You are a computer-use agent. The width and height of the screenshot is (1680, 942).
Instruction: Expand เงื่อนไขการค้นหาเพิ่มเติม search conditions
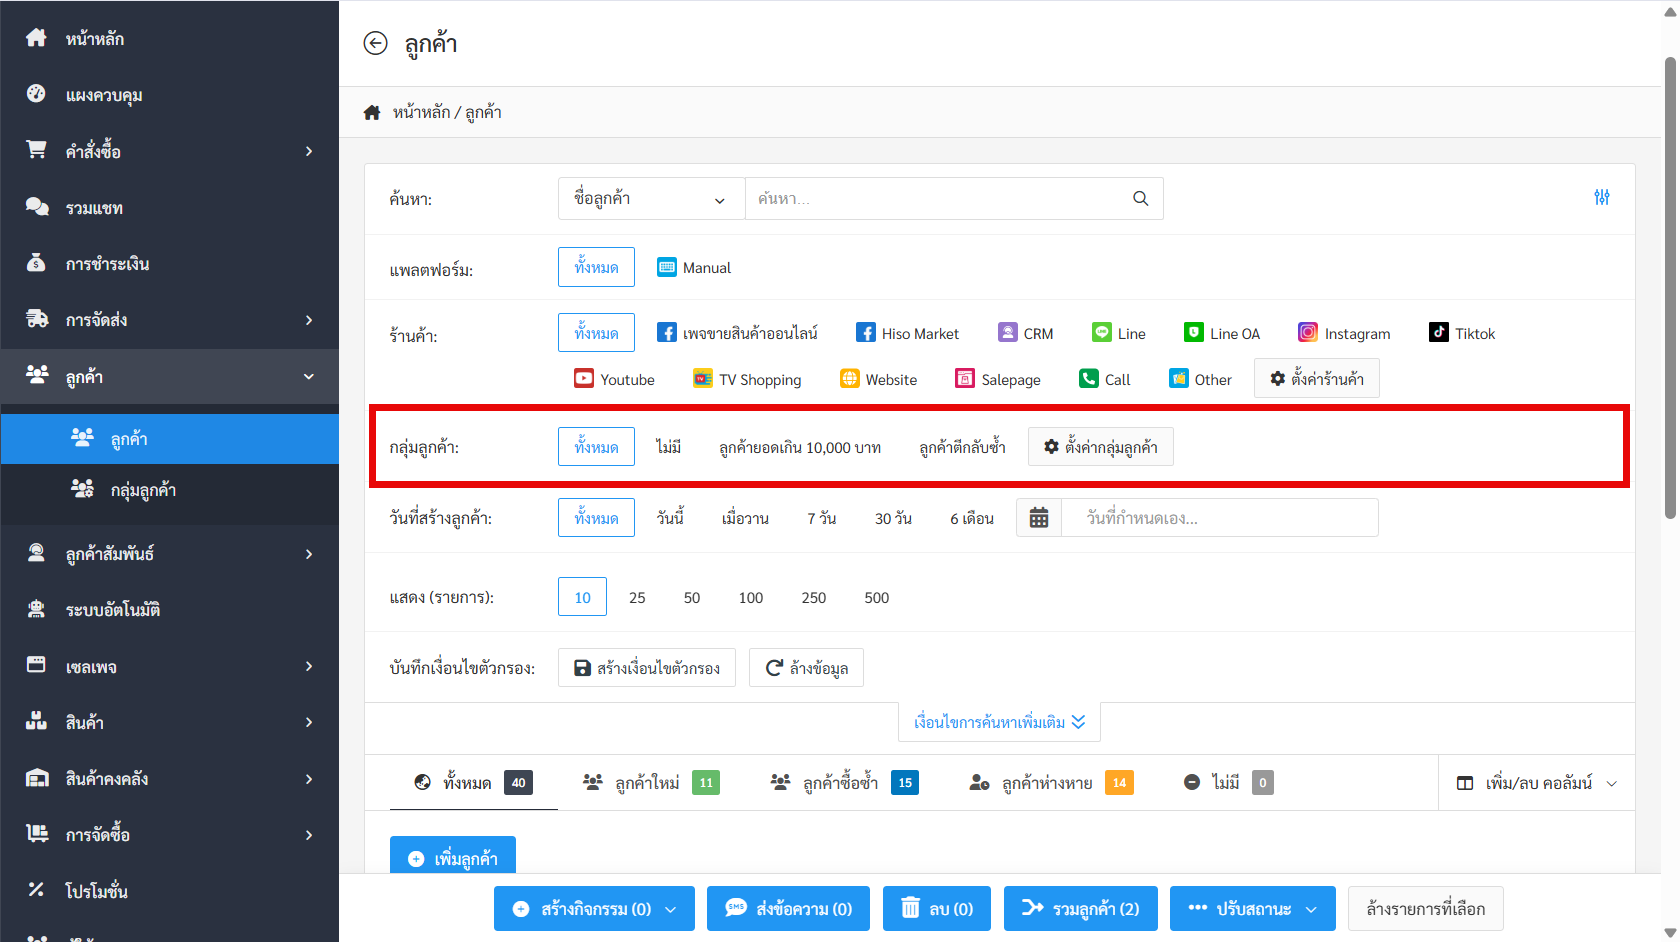tap(999, 722)
